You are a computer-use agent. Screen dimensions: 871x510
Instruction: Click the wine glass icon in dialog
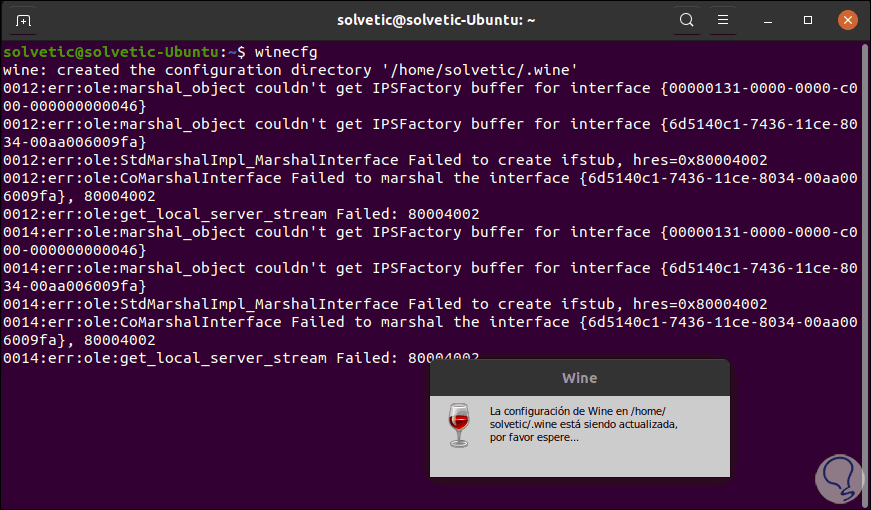click(x=458, y=426)
